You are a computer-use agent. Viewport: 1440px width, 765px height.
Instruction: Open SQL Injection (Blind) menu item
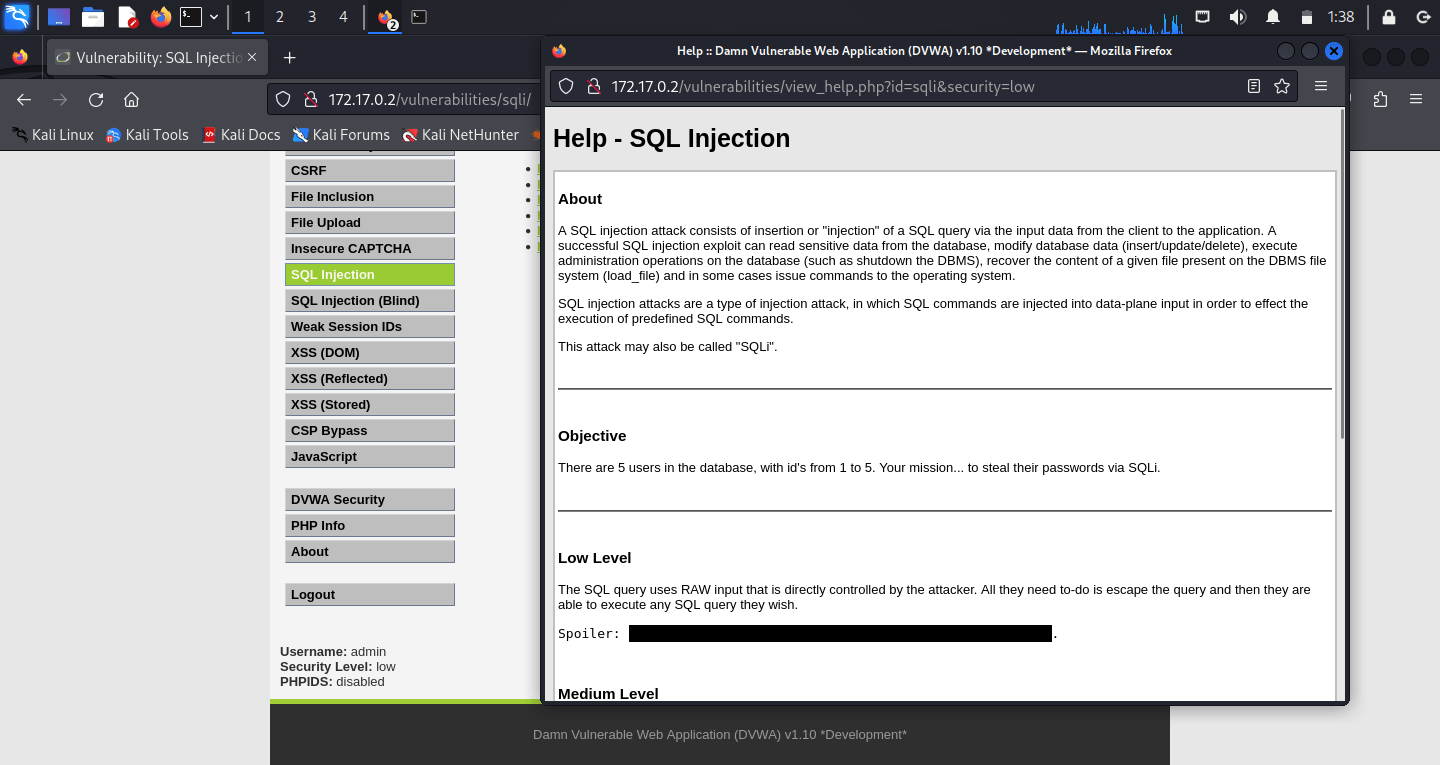pos(370,301)
